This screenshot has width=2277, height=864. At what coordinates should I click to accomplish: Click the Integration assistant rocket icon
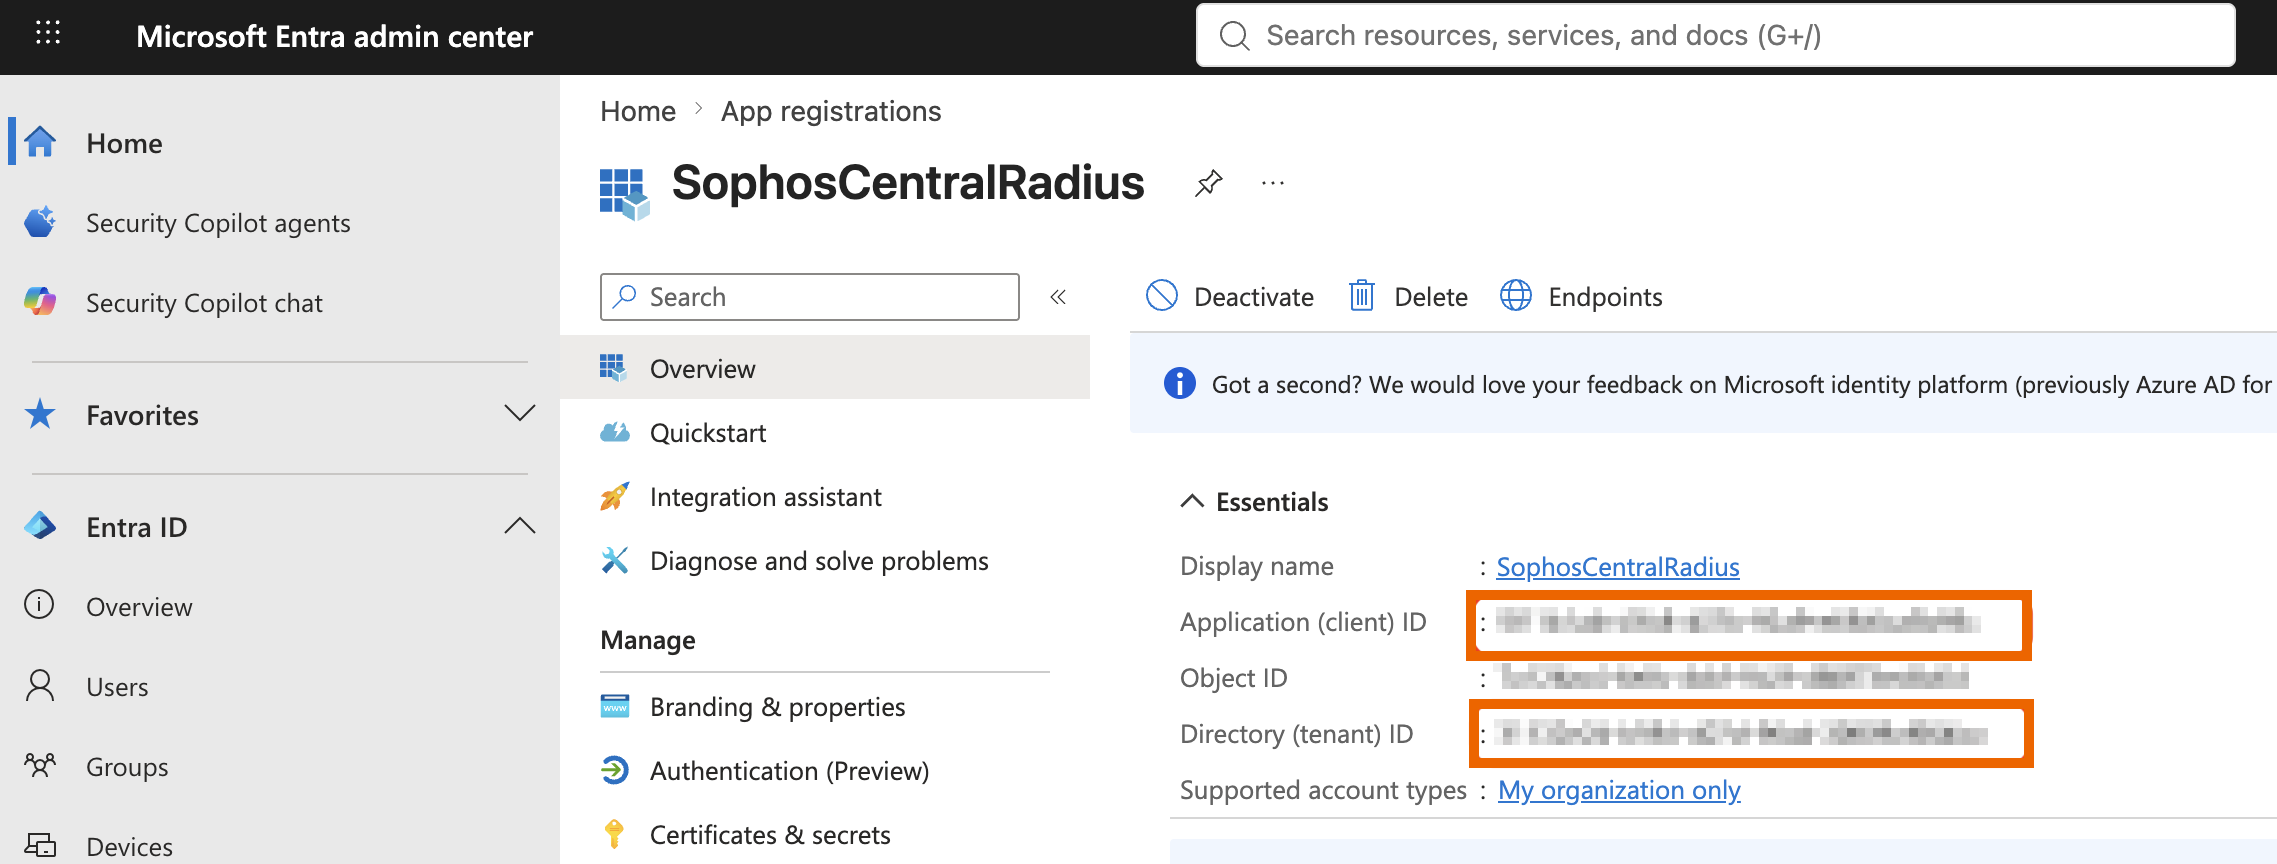pyautogui.click(x=615, y=496)
